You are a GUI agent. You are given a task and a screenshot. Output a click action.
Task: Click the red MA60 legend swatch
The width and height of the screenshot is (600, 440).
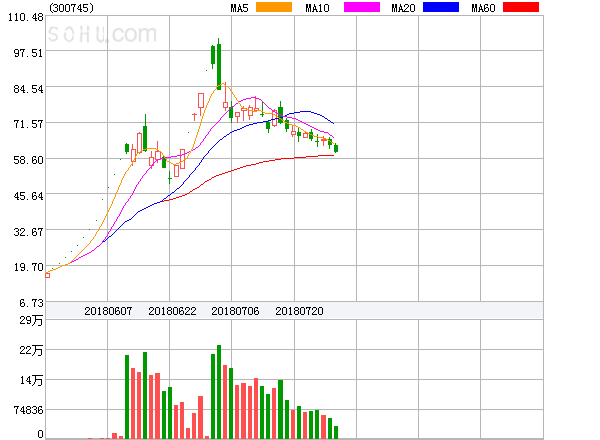coord(521,7)
